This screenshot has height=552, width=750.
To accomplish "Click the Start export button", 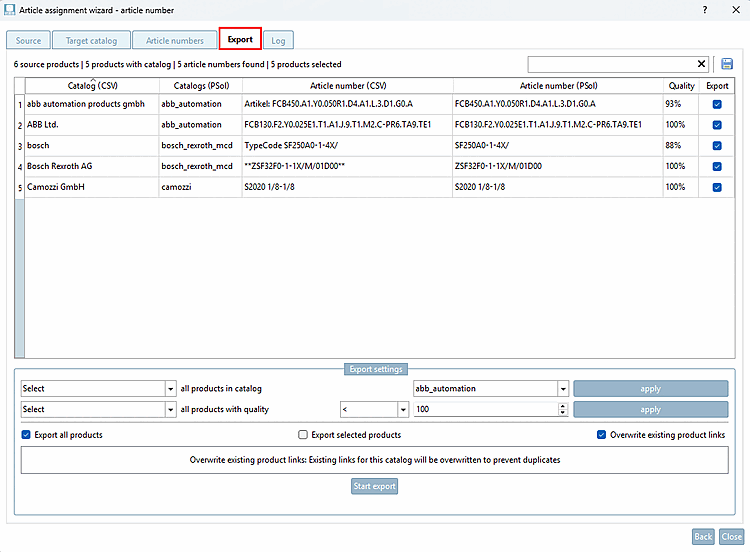I will point(375,486).
